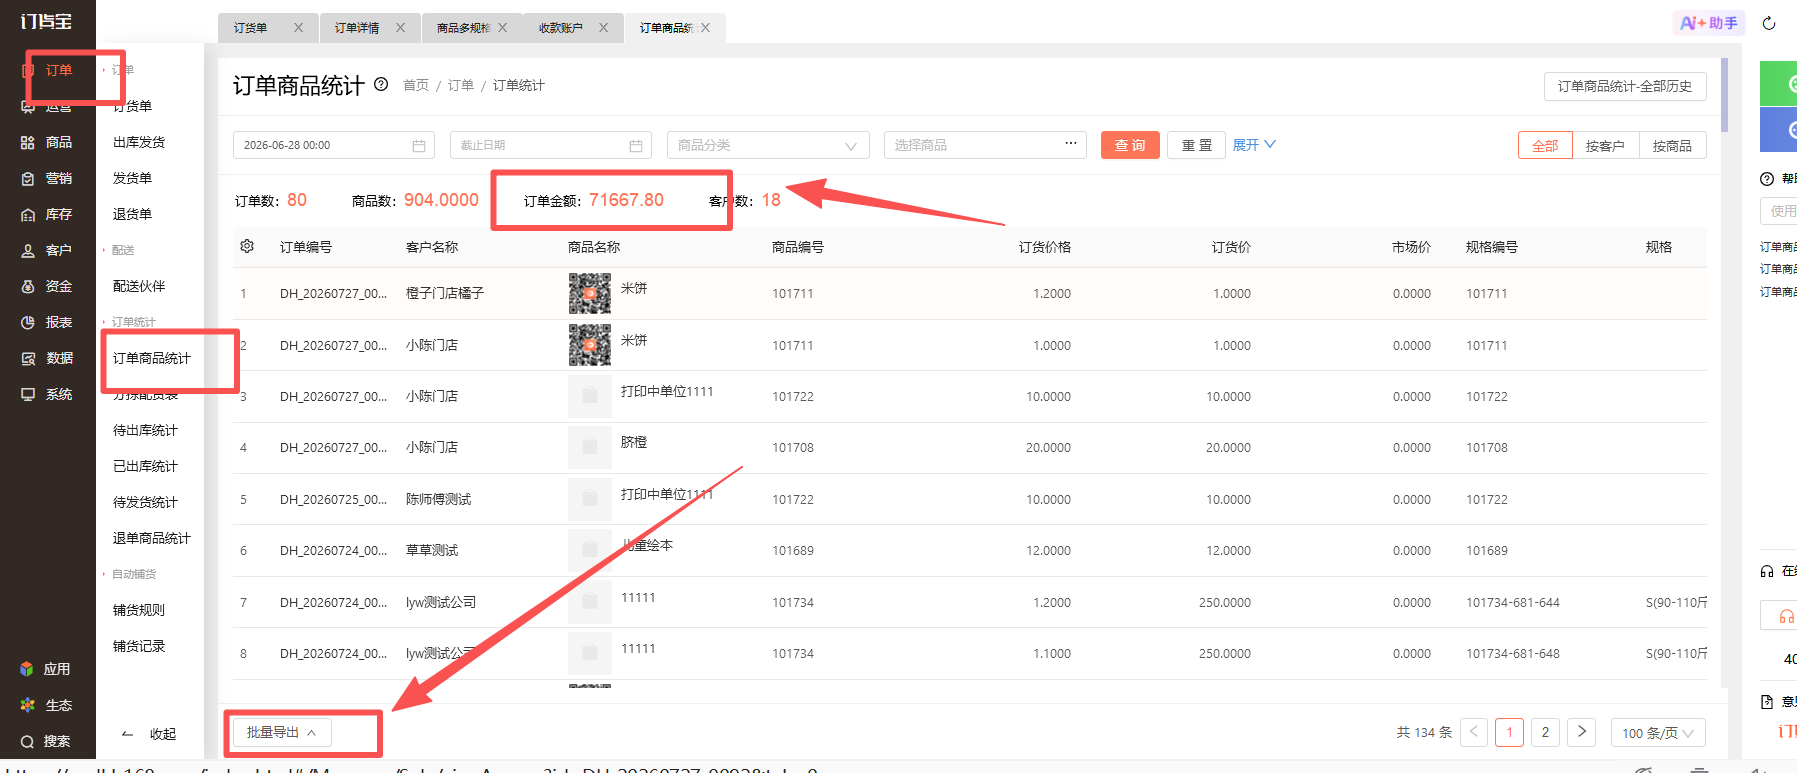Screen dimensions: 1797x773
Task: Open the 批量导出 dropdown
Action: coord(282,732)
